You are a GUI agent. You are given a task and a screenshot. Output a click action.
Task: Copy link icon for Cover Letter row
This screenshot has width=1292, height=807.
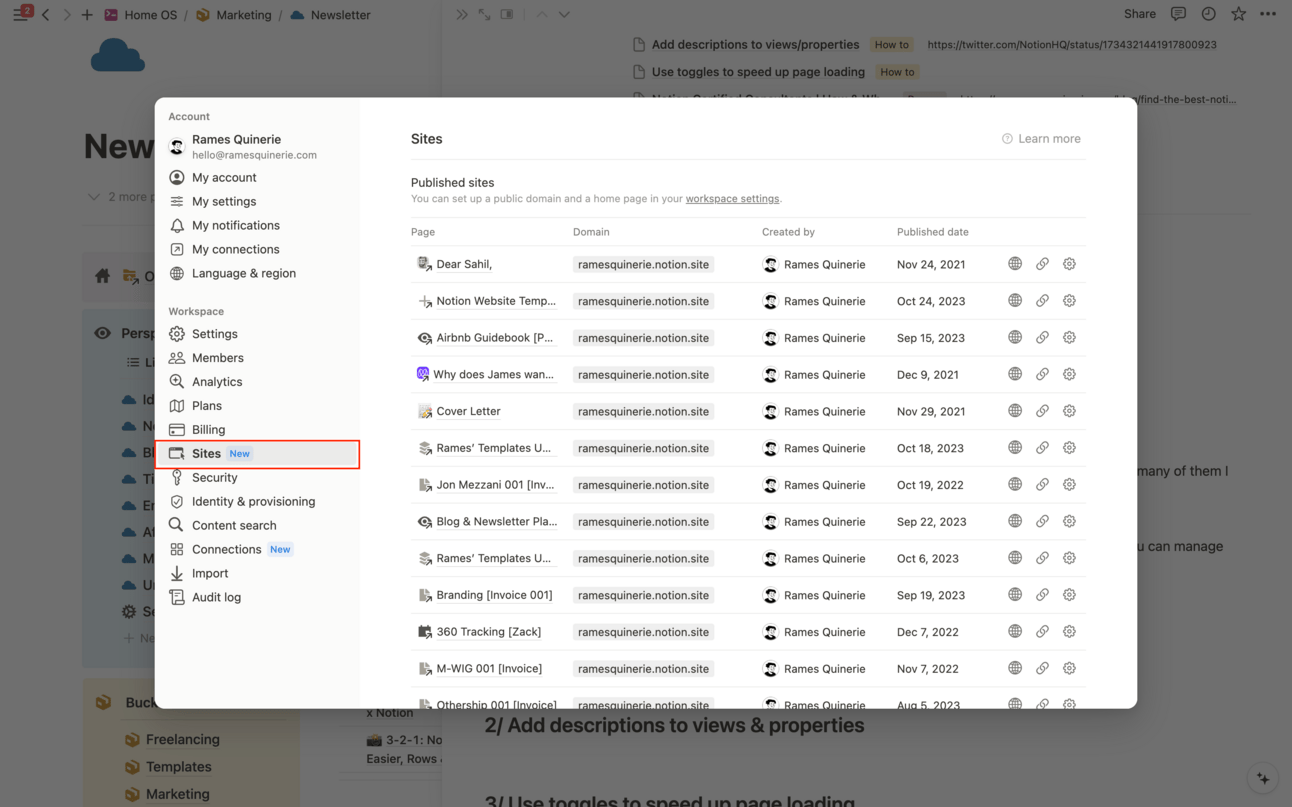1042,411
